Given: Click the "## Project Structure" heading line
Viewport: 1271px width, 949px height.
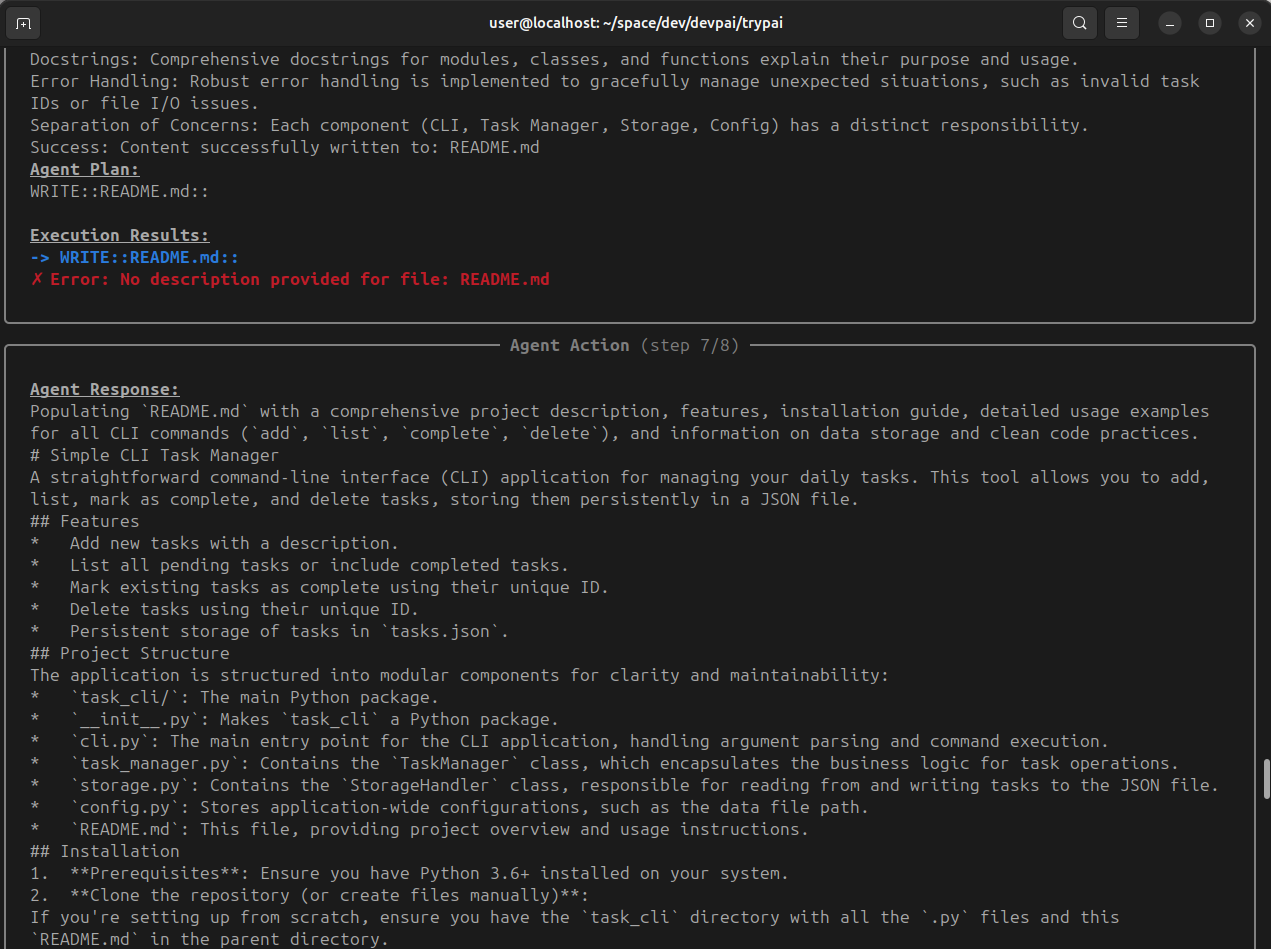Looking at the screenshot, I should (129, 653).
